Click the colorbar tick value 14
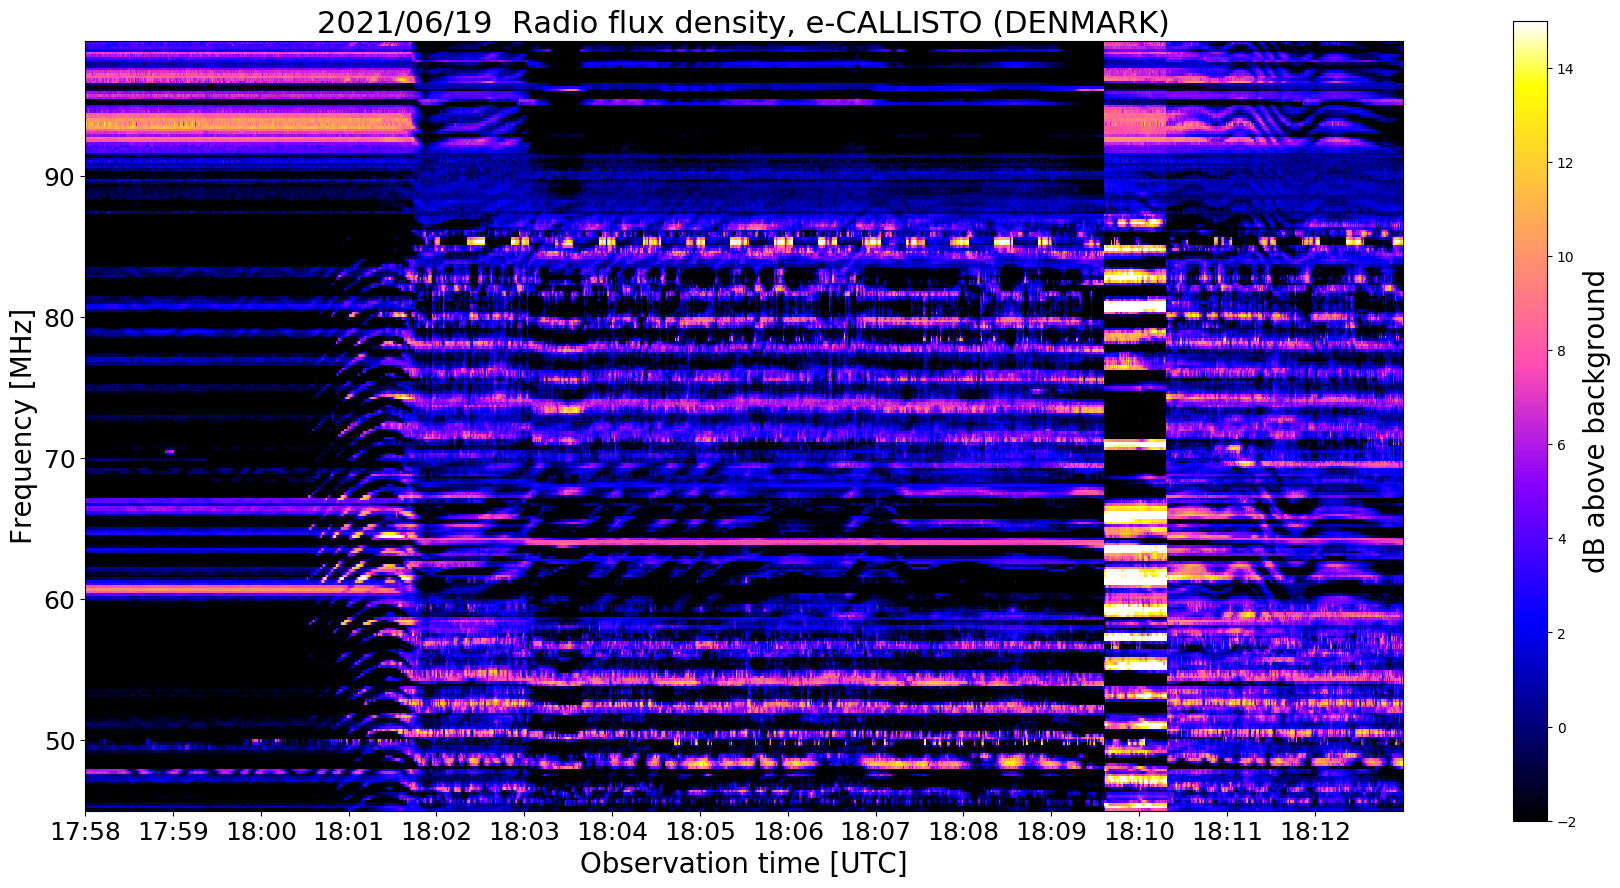 [1564, 69]
